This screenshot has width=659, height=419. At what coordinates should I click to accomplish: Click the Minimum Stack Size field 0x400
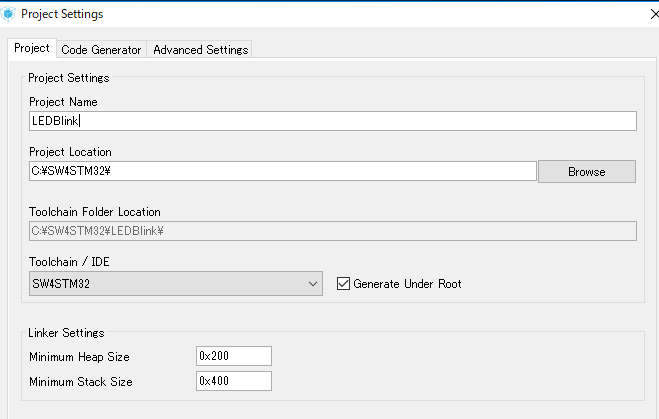[x=234, y=381]
